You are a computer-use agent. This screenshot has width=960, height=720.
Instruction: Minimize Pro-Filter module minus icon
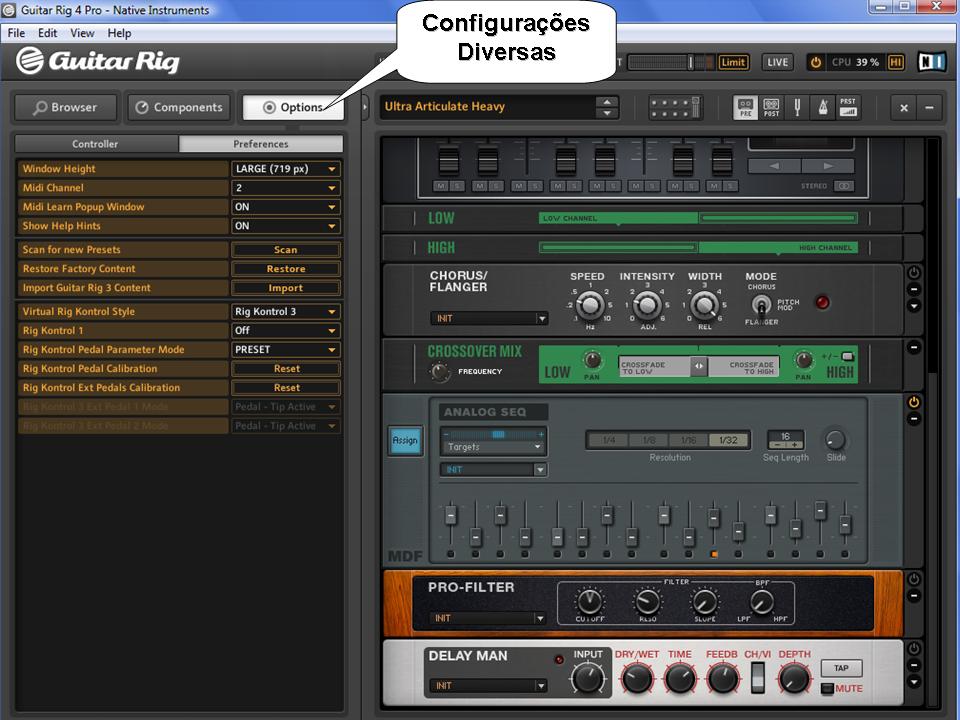913,595
